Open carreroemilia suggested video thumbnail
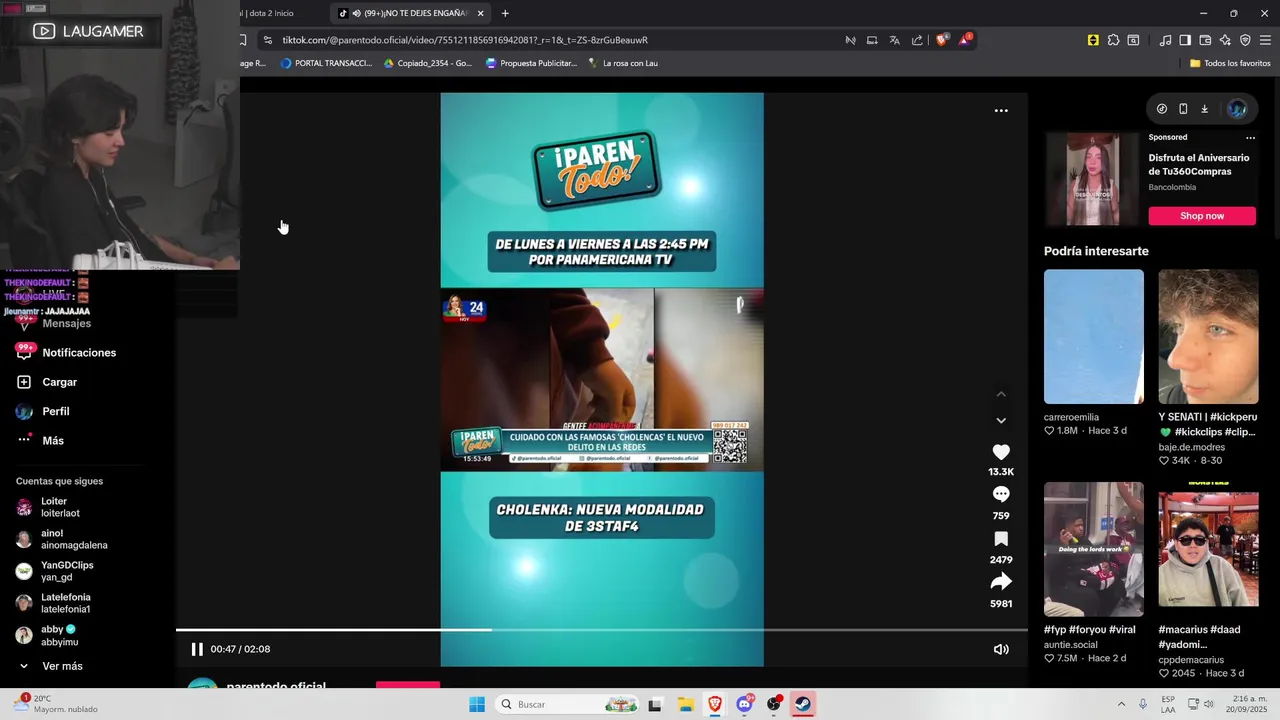The image size is (1280, 720). [1094, 336]
